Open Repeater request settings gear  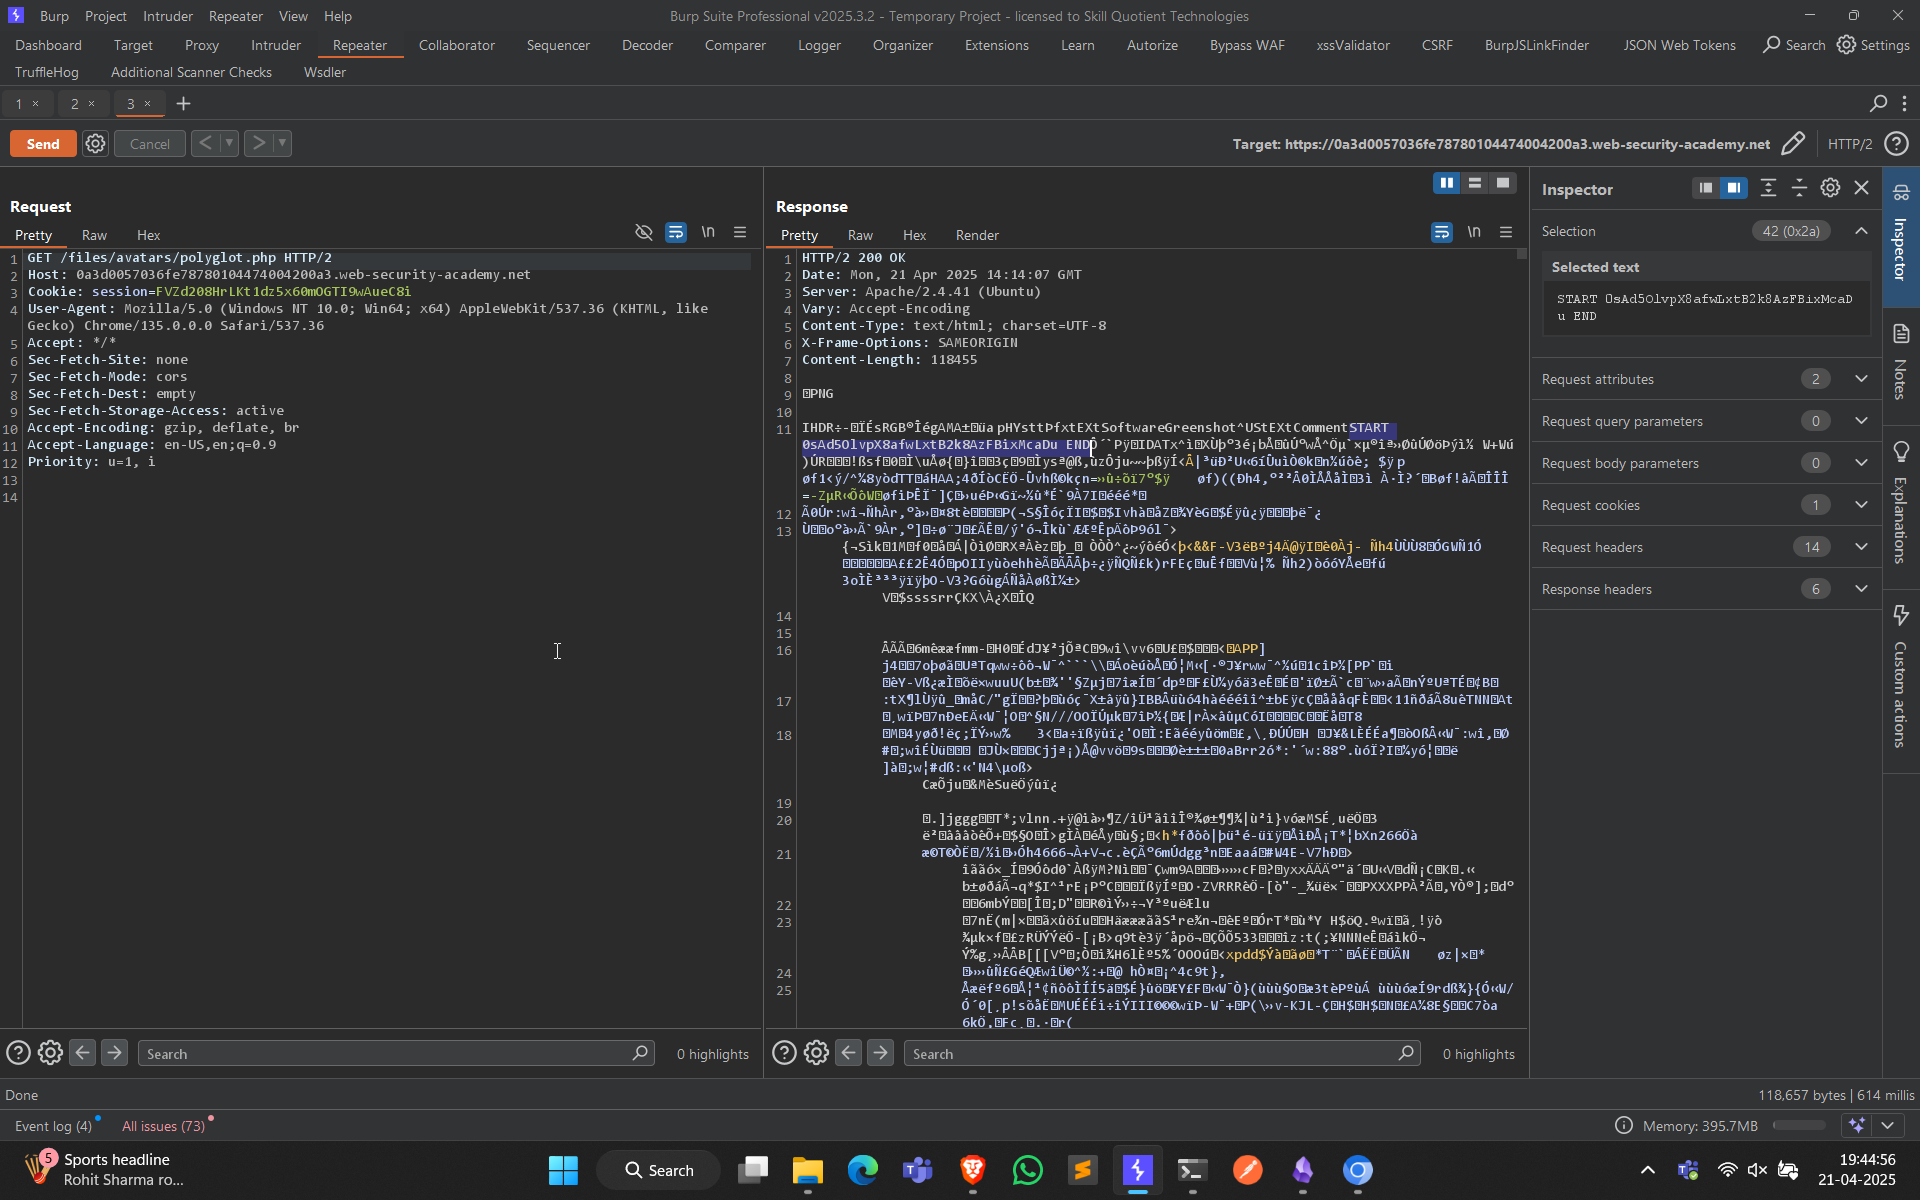pyautogui.click(x=95, y=144)
